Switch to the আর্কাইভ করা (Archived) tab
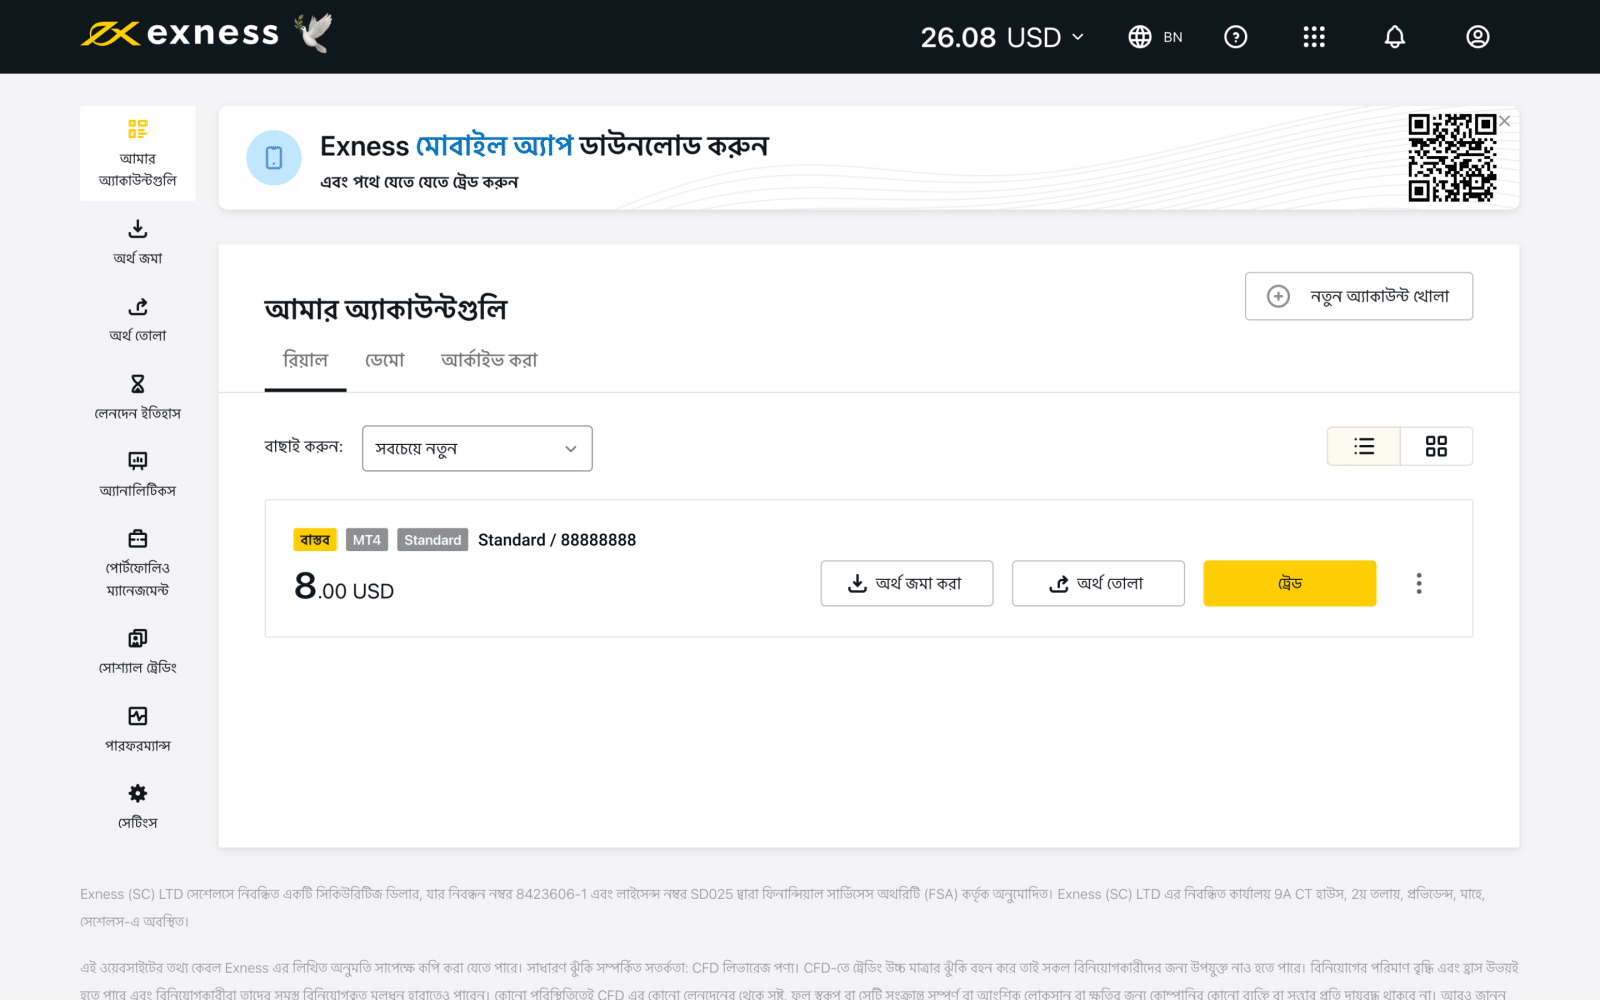 coord(489,360)
